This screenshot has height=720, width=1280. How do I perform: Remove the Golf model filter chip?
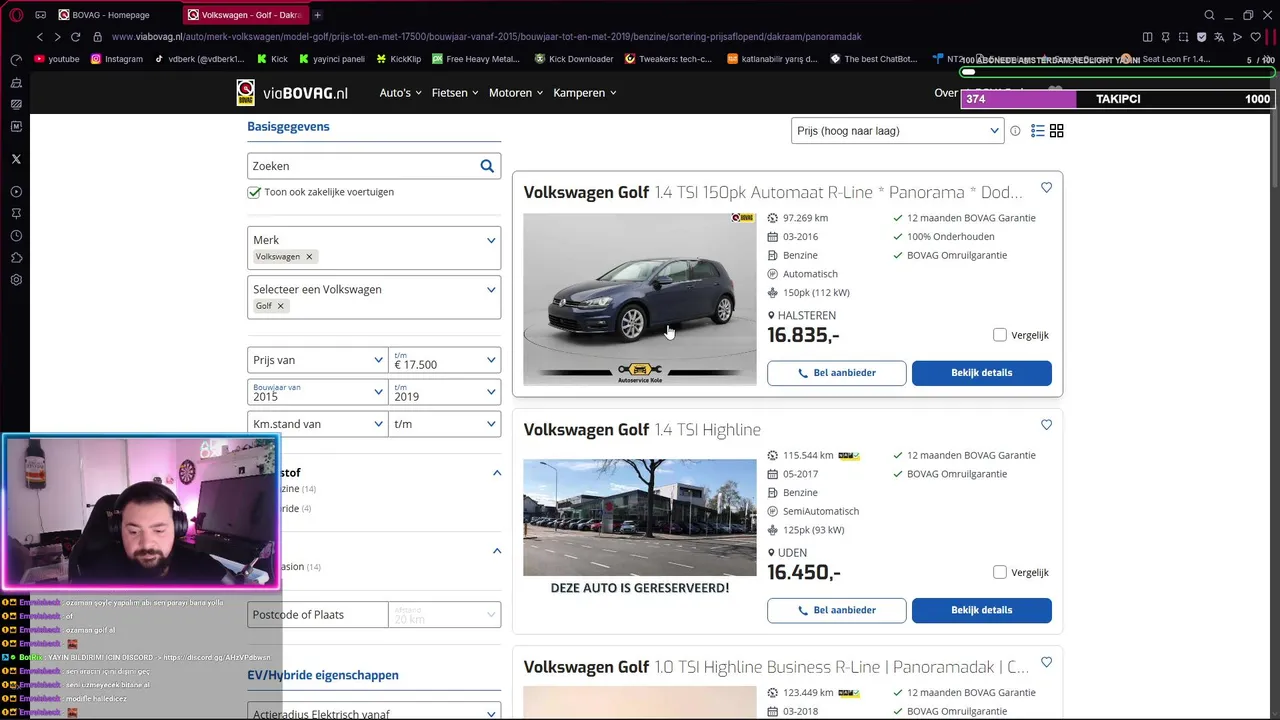pos(280,306)
